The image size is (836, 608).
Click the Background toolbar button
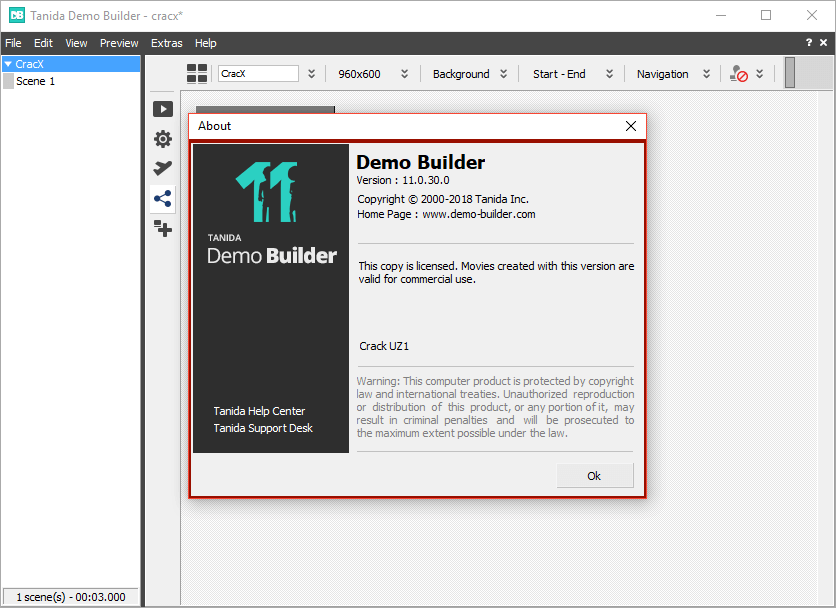point(461,74)
